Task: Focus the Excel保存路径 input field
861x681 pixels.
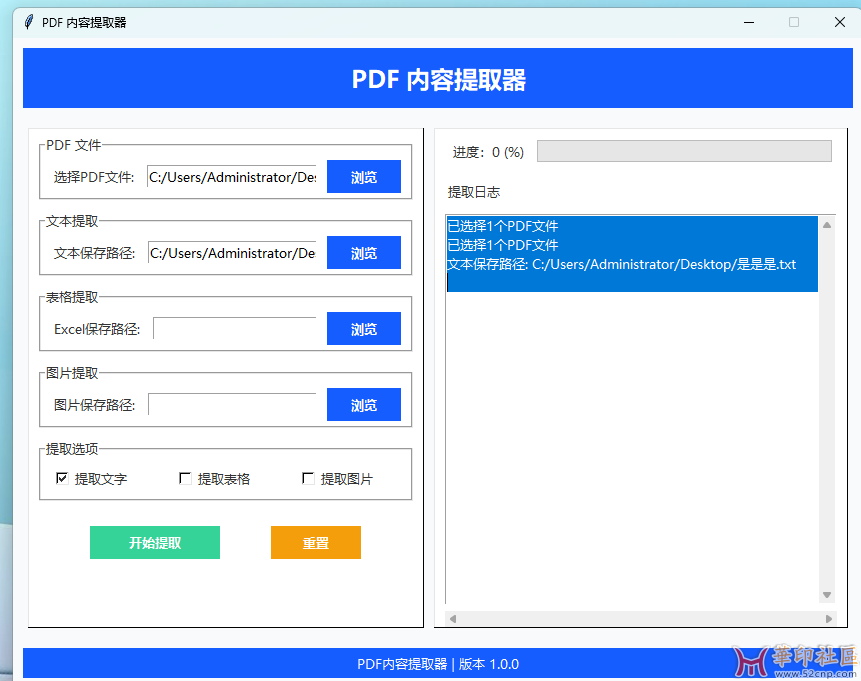Action: click(235, 329)
